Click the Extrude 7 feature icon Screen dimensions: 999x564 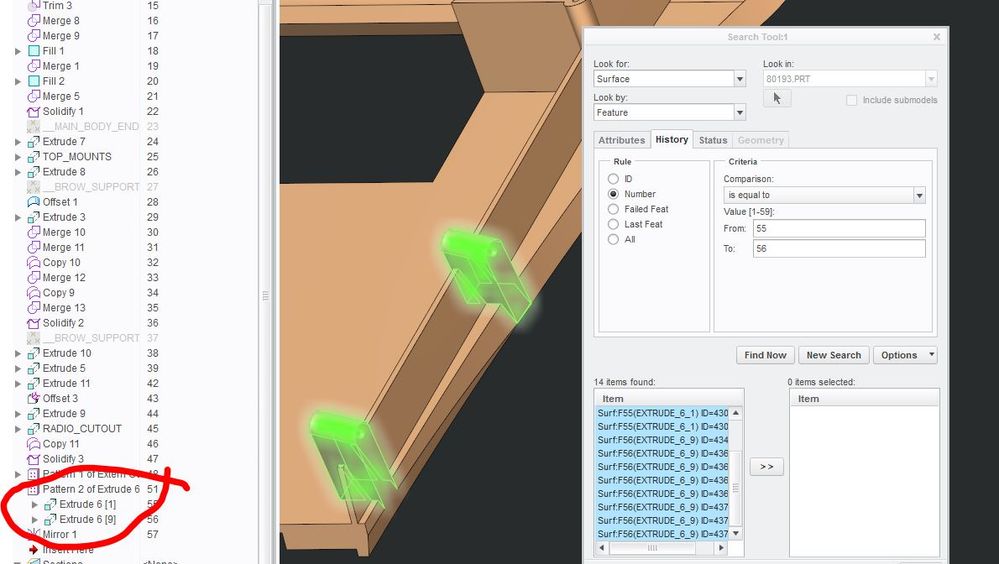tap(34, 141)
